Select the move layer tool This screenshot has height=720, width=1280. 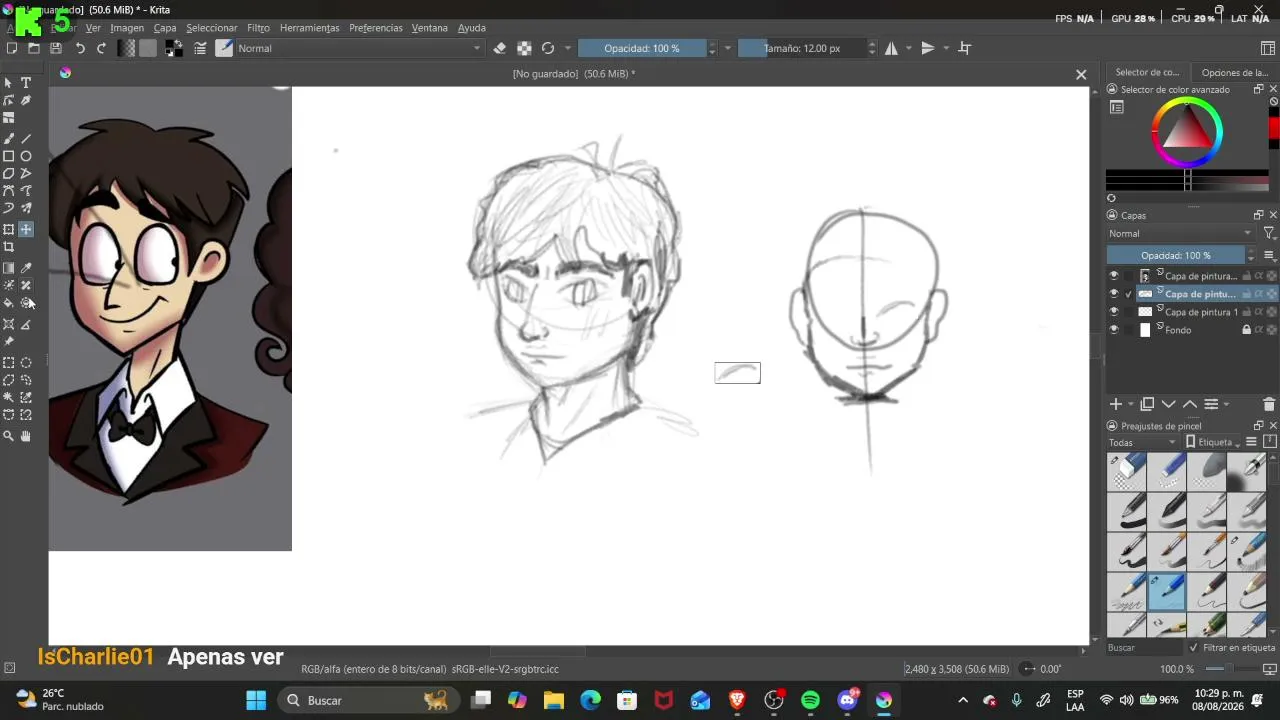(x=26, y=230)
